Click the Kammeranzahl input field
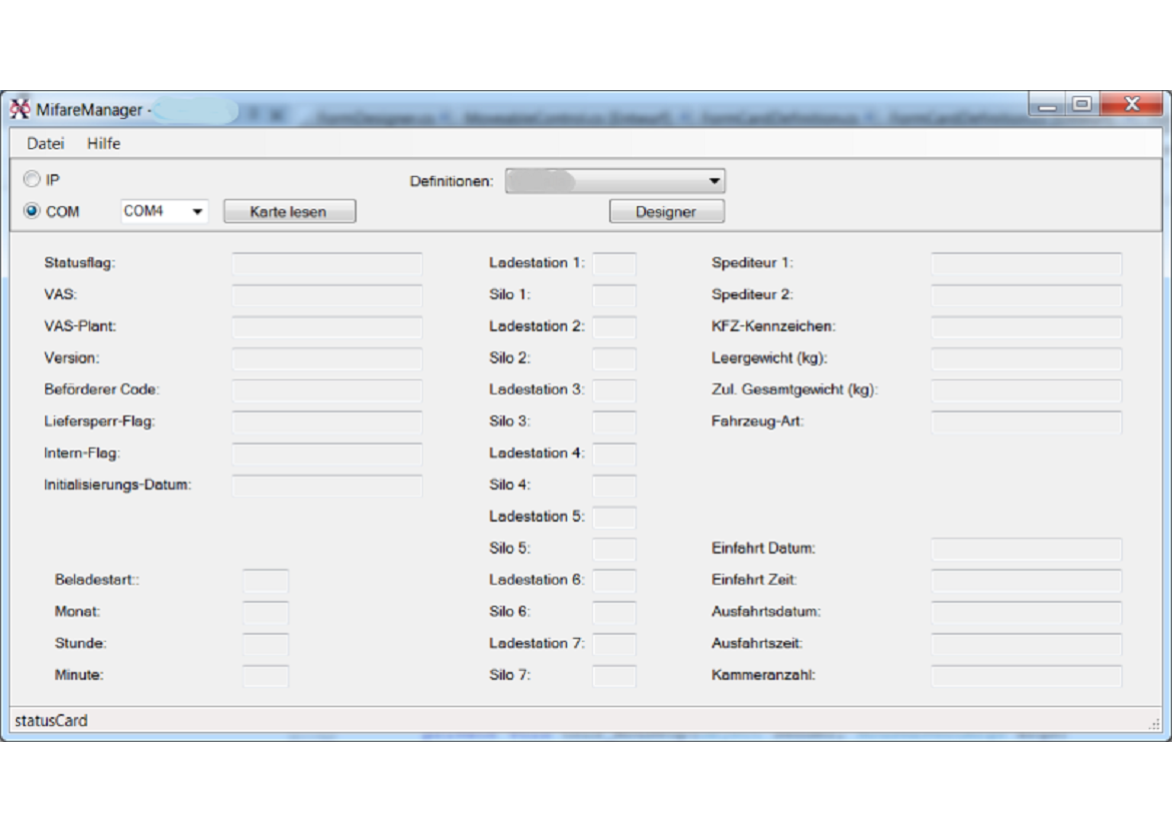This screenshot has height=833, width=1172. coord(1026,676)
